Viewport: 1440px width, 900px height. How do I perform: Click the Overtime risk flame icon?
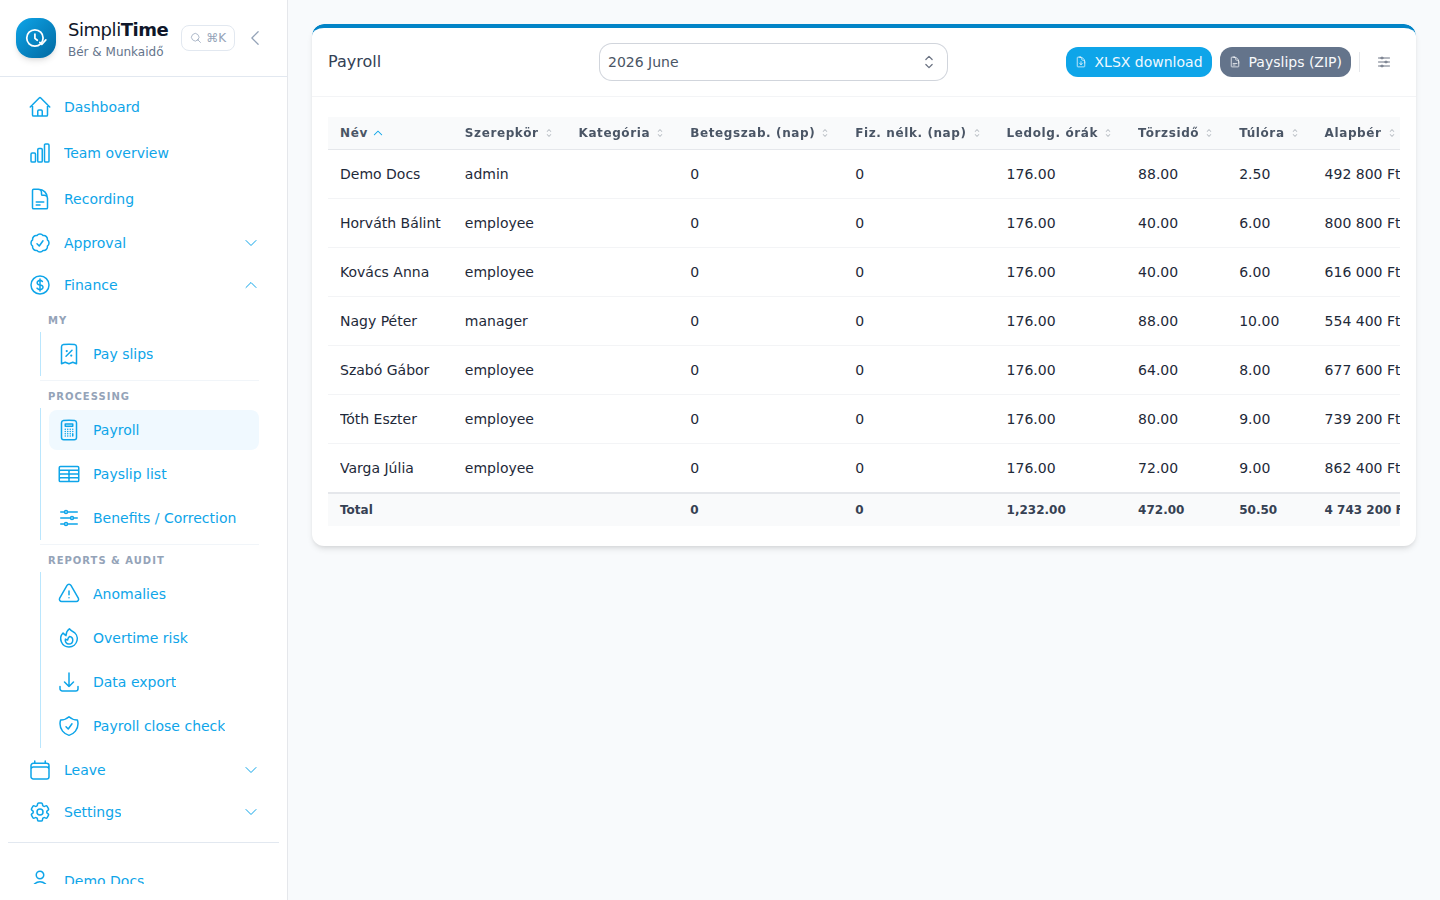pyautogui.click(x=69, y=638)
